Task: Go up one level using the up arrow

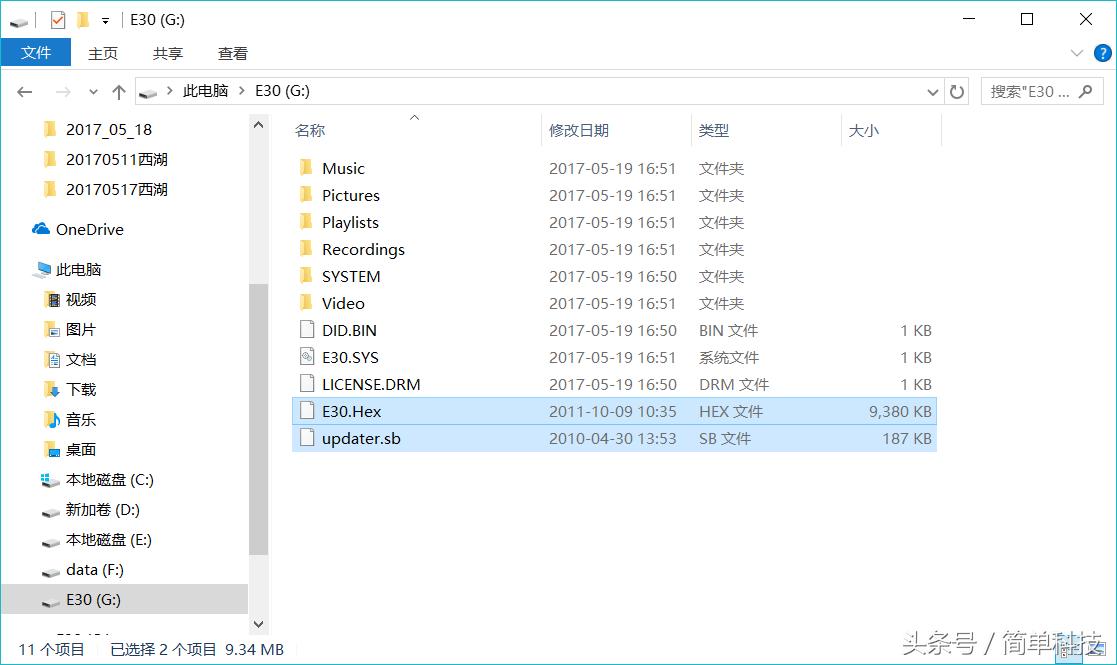Action: 118,91
